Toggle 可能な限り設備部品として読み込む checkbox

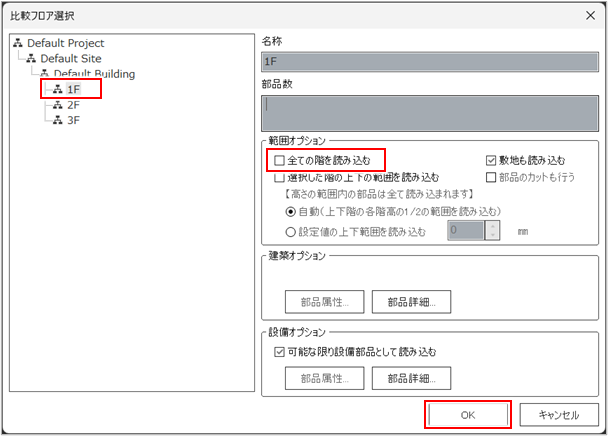(280, 352)
